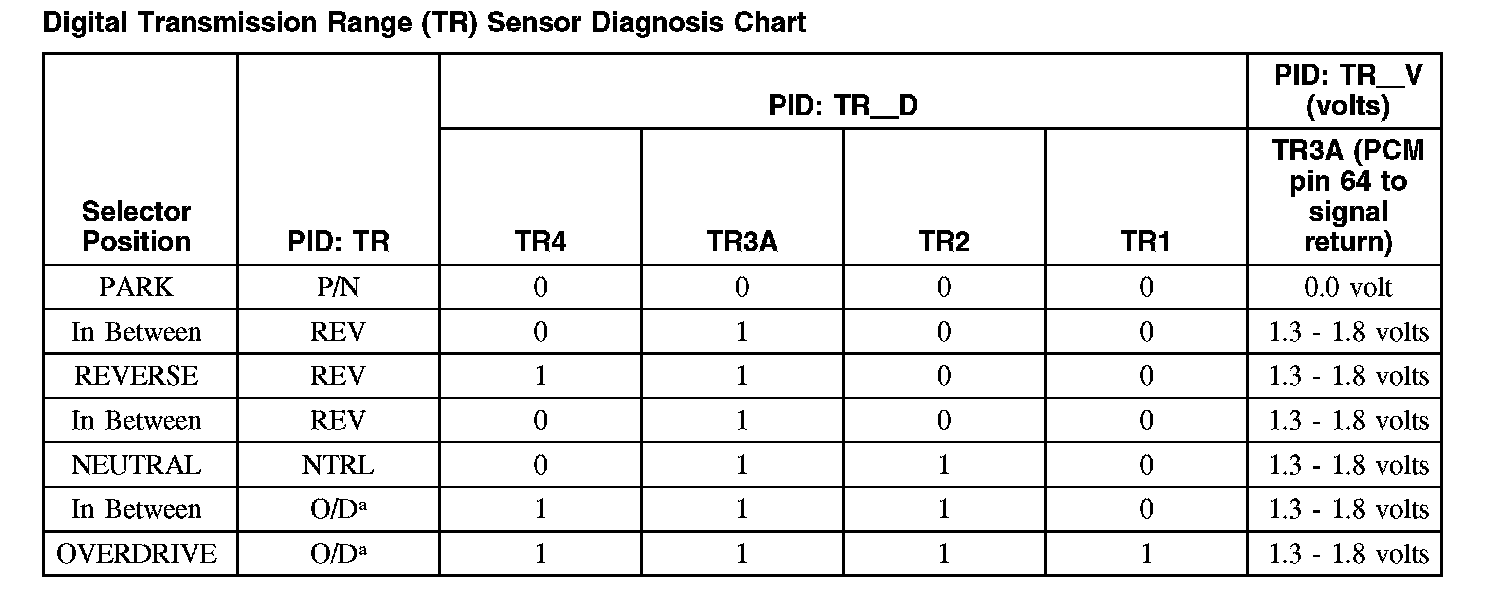
Task: Select the Selector Position column header
Action: pyautogui.click(x=137, y=227)
